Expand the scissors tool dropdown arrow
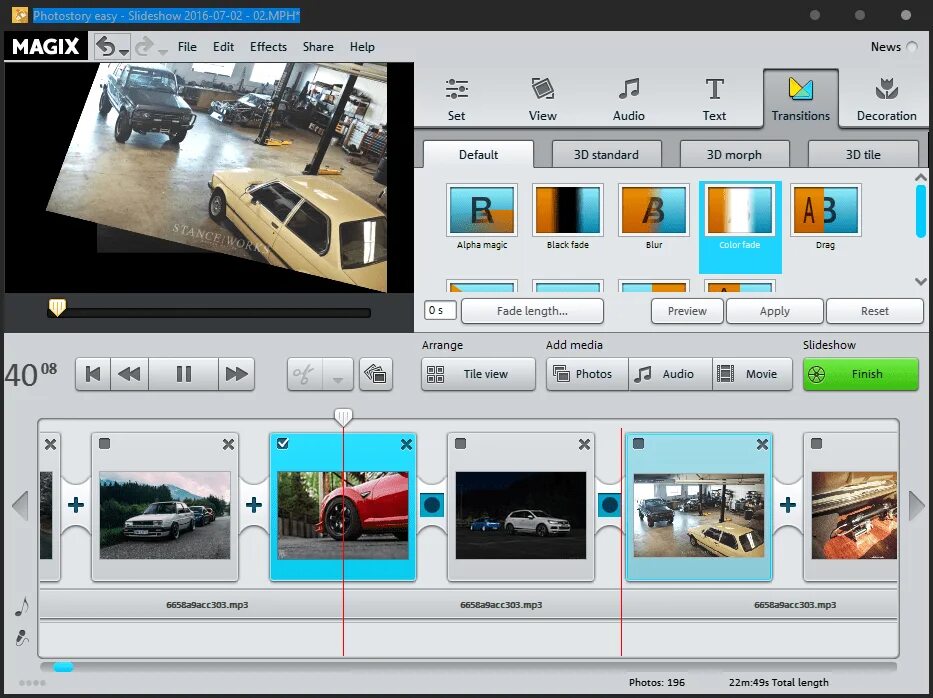 (x=337, y=380)
